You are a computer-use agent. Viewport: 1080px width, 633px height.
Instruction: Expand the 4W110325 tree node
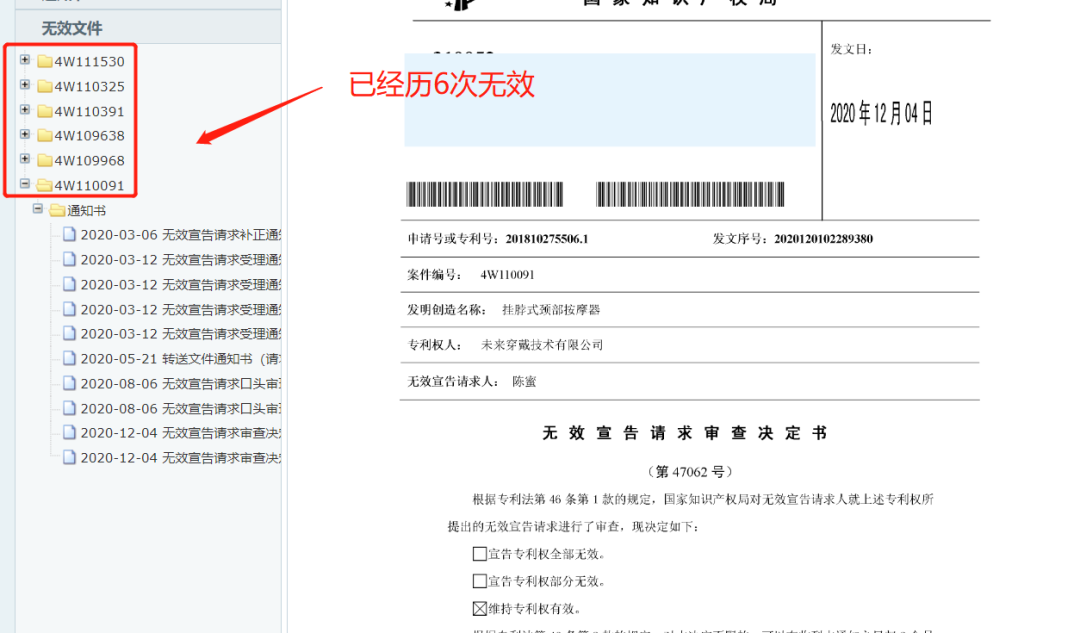[24, 85]
